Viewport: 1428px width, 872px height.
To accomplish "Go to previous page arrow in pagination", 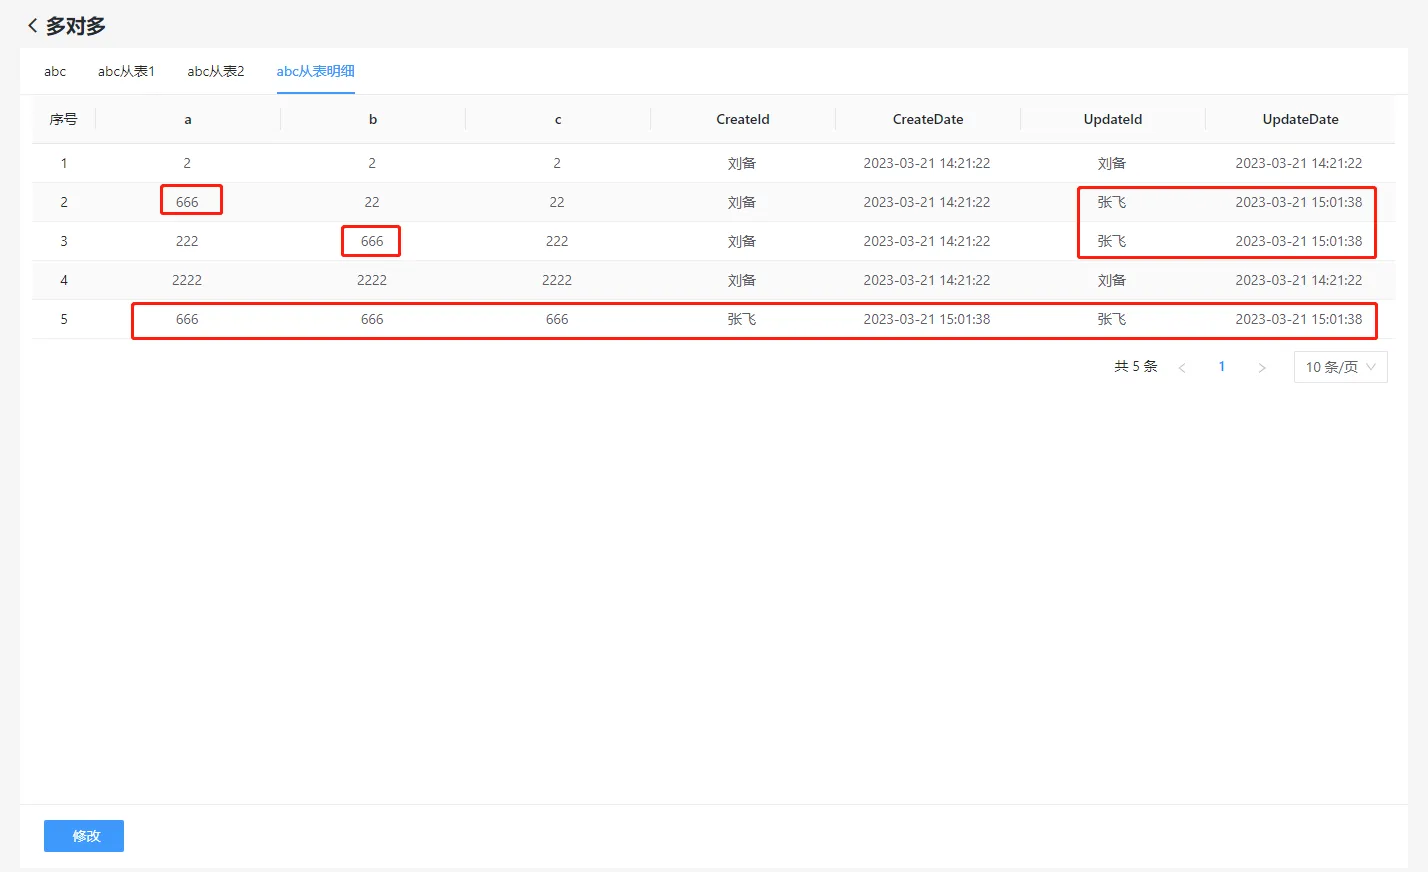I will [1182, 368].
